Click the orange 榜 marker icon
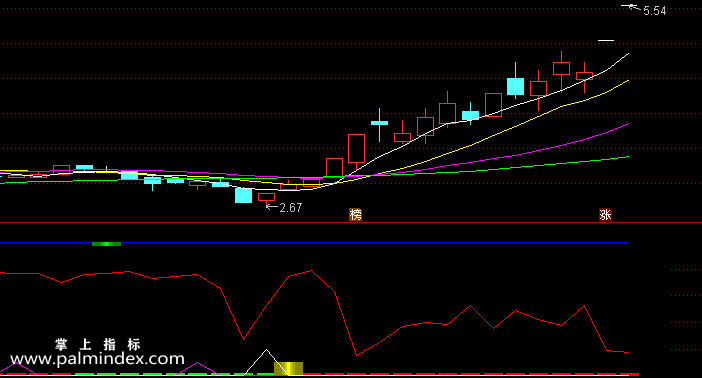The height and width of the screenshot is (378, 702). pos(355,215)
